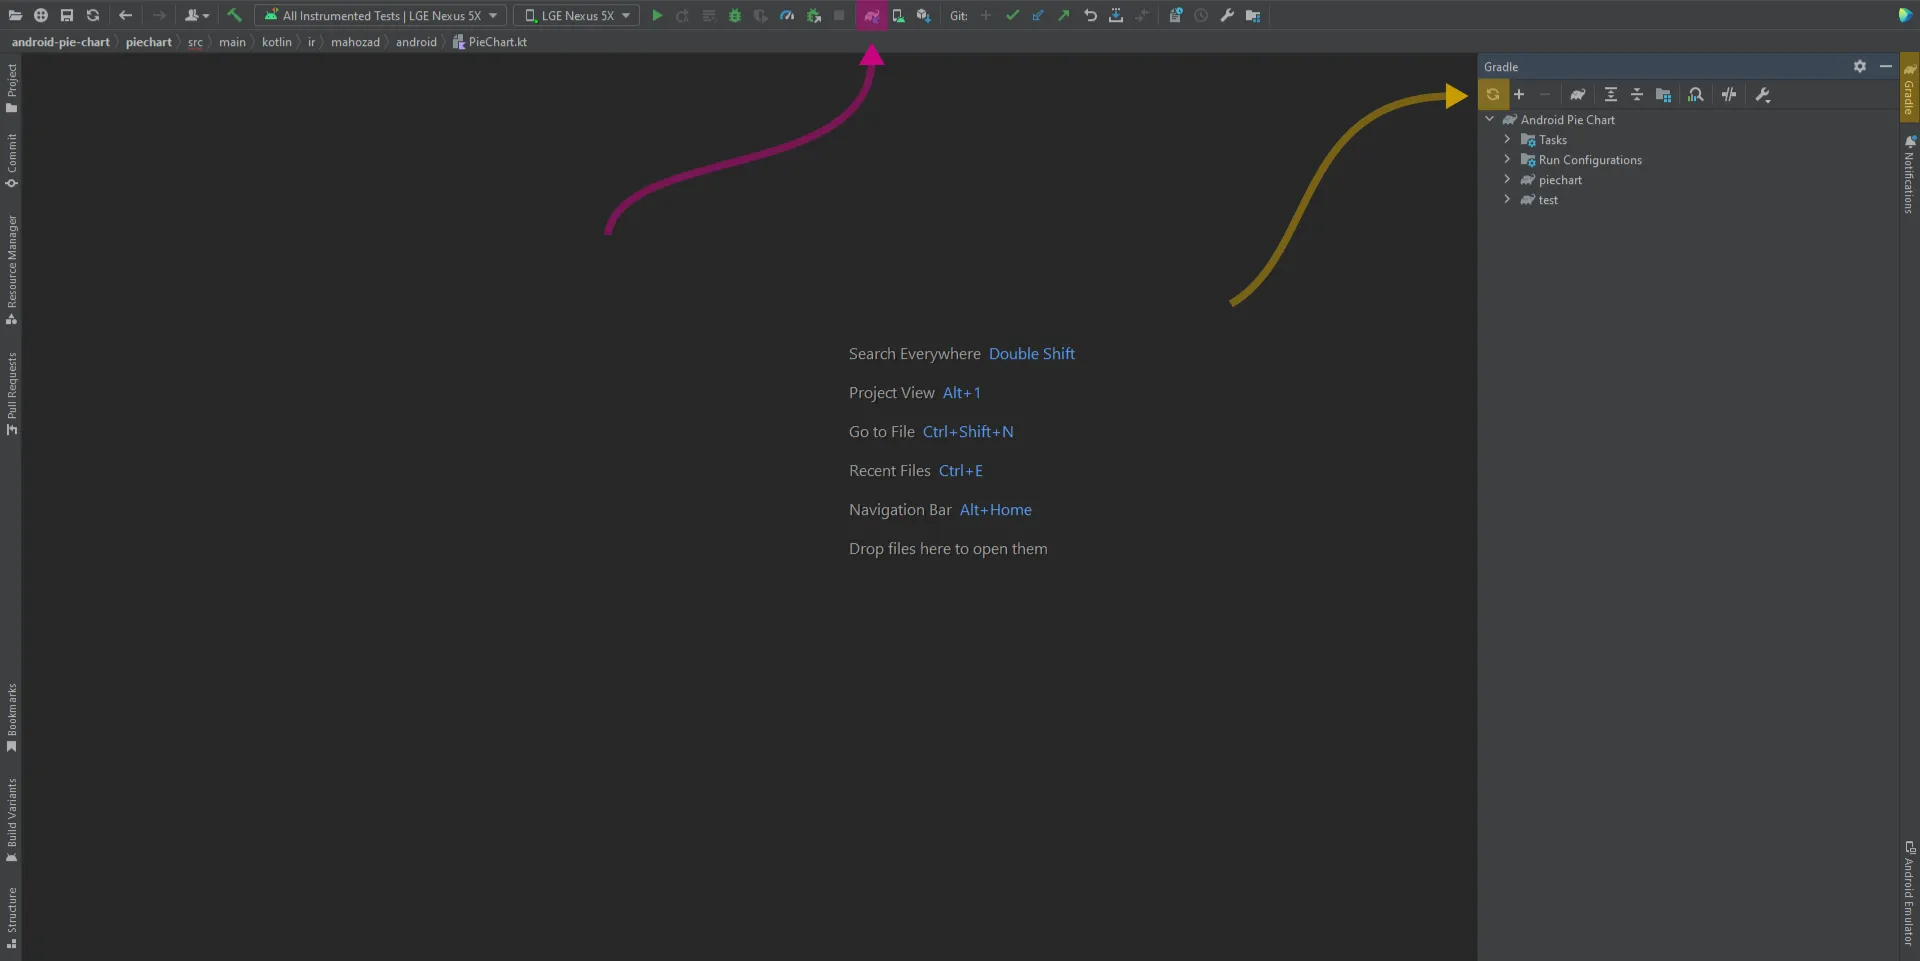The height and width of the screenshot is (961, 1920).
Task: Update project with the Git blue arrow
Action: pyautogui.click(x=1038, y=15)
